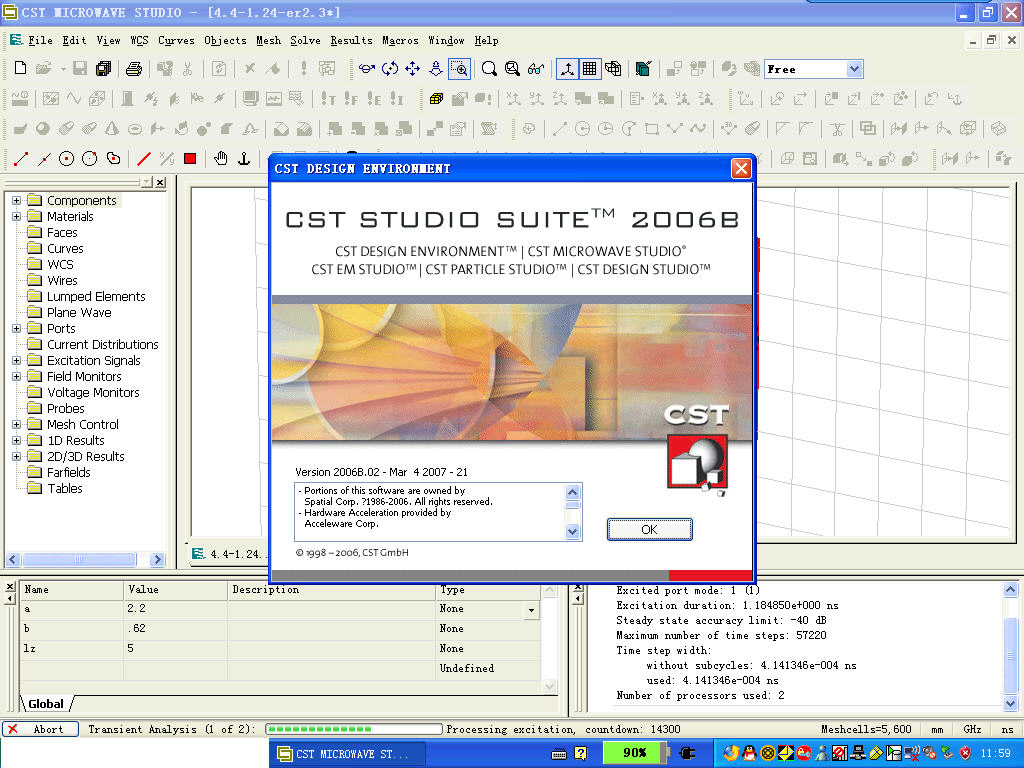Viewport: 1024px width, 768px height.
Task: Select the red Pick edge line tool
Action: point(144,159)
